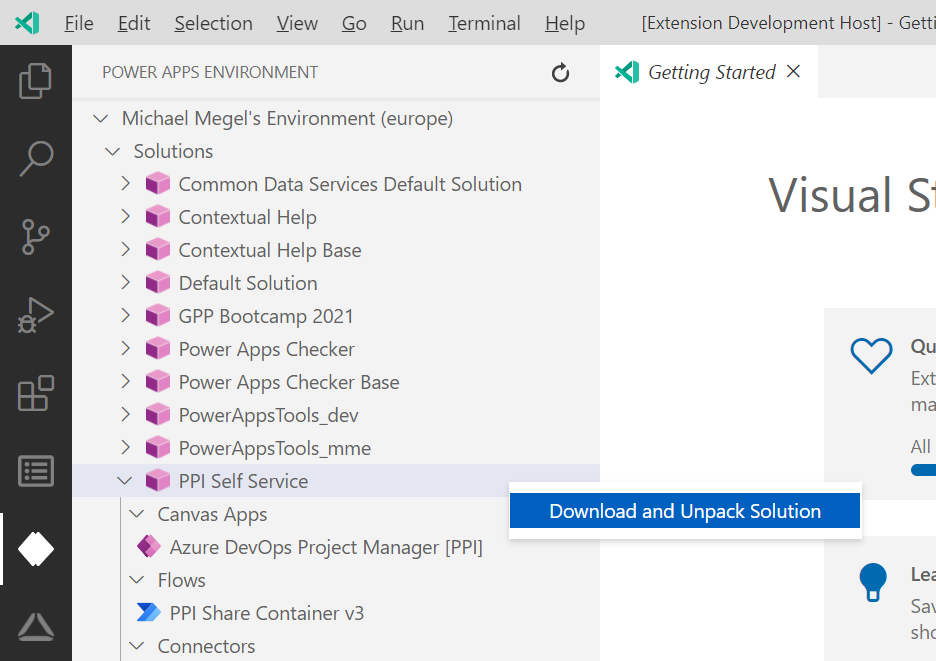Select Azure DevOps Project Manager [PPI] app
936x661 pixels.
click(x=326, y=547)
